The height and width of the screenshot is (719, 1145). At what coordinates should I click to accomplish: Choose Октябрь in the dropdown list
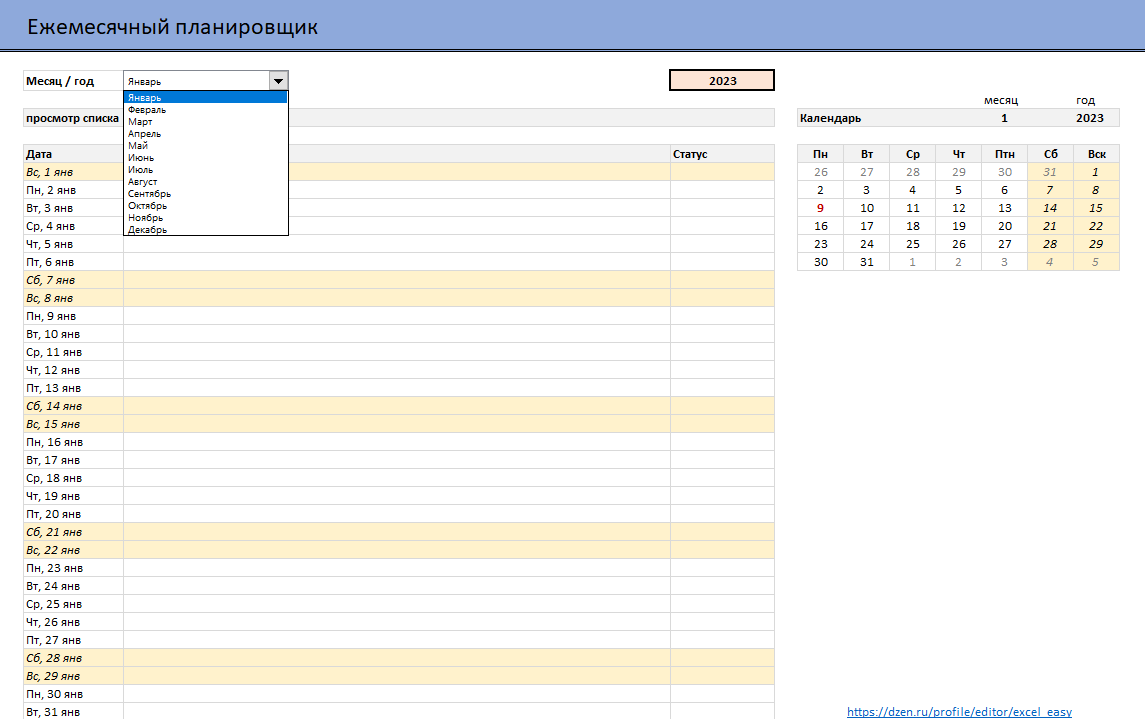[205, 206]
